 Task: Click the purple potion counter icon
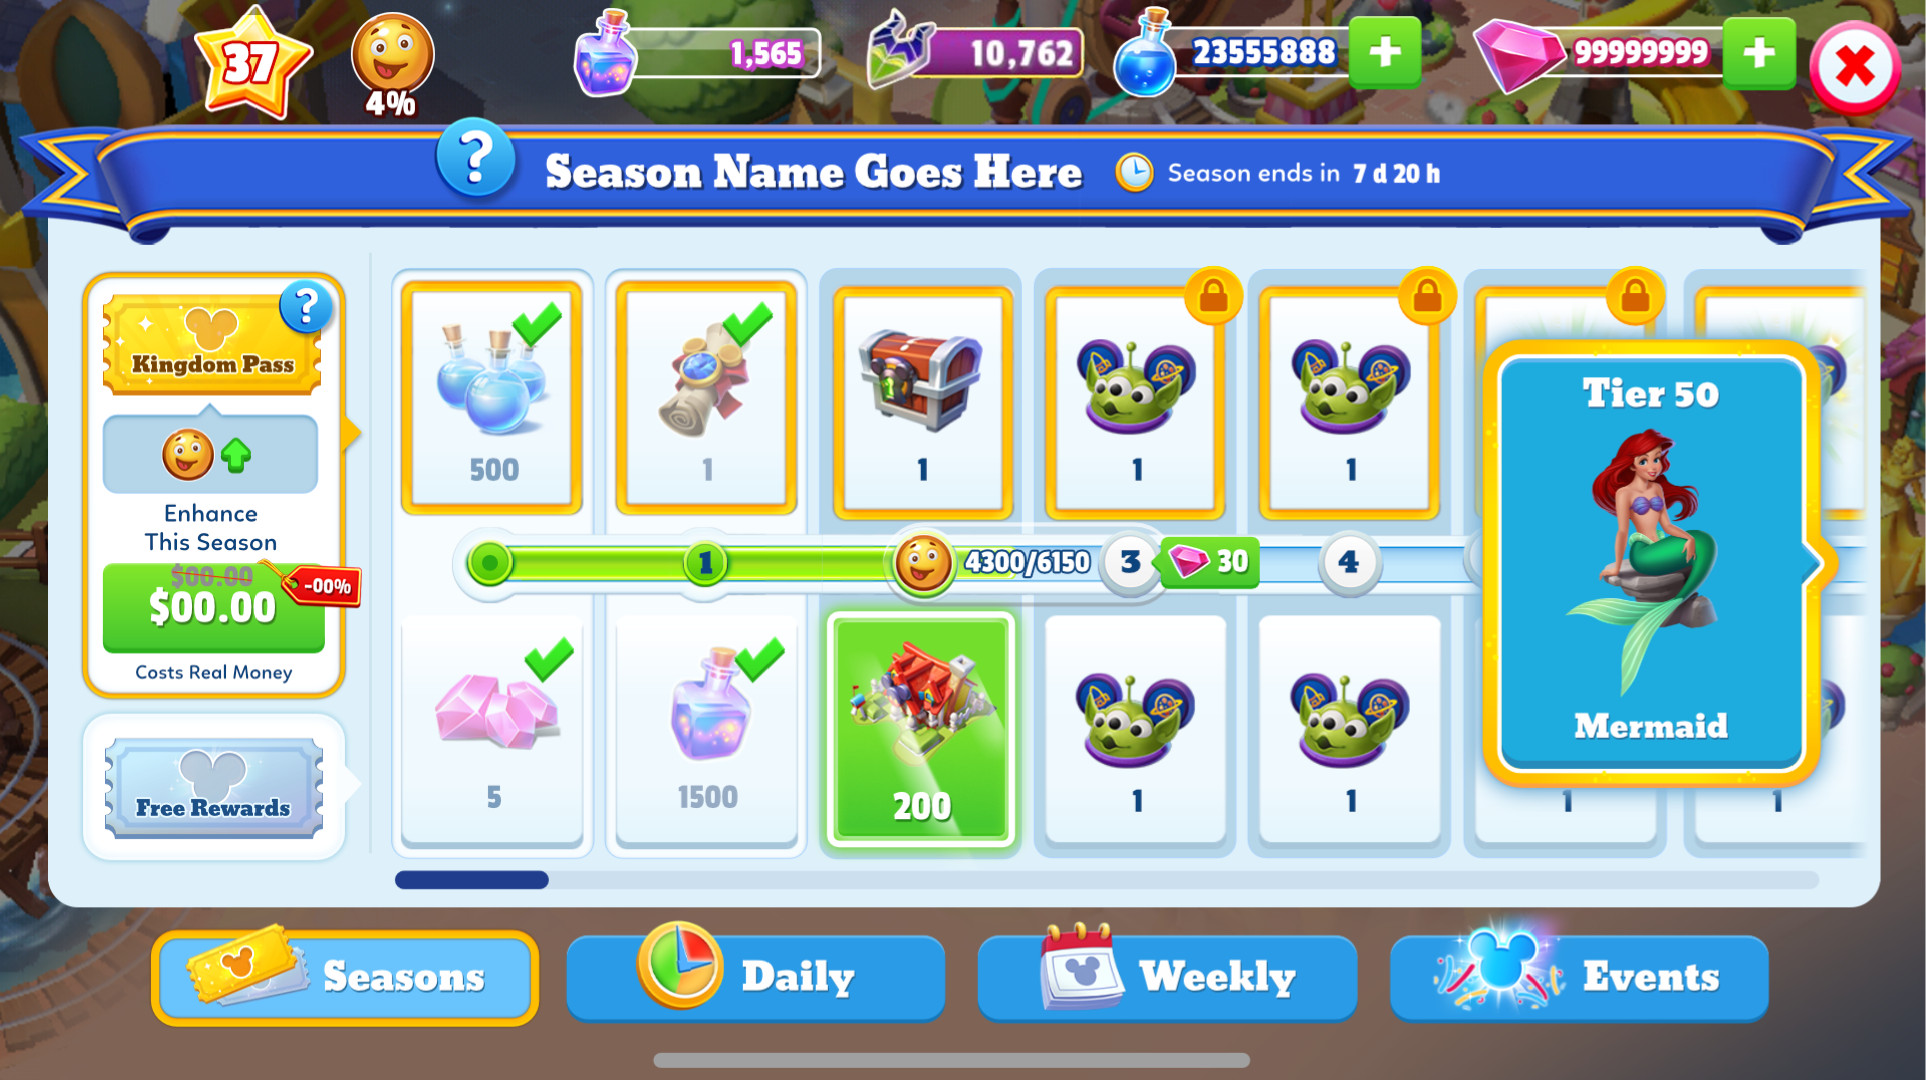605,55
